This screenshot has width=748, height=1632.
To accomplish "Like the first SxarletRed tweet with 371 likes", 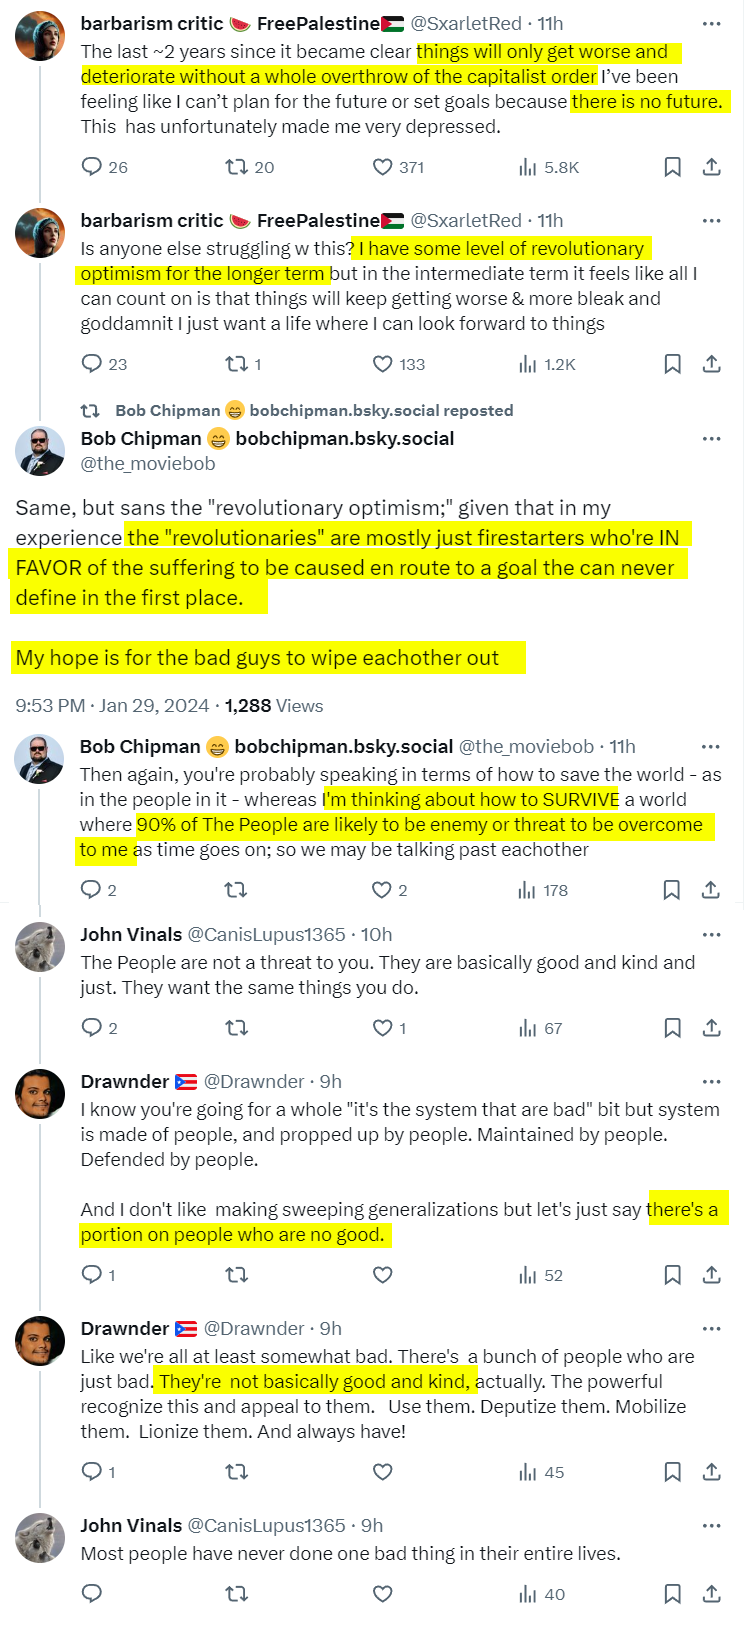I will tap(382, 167).
